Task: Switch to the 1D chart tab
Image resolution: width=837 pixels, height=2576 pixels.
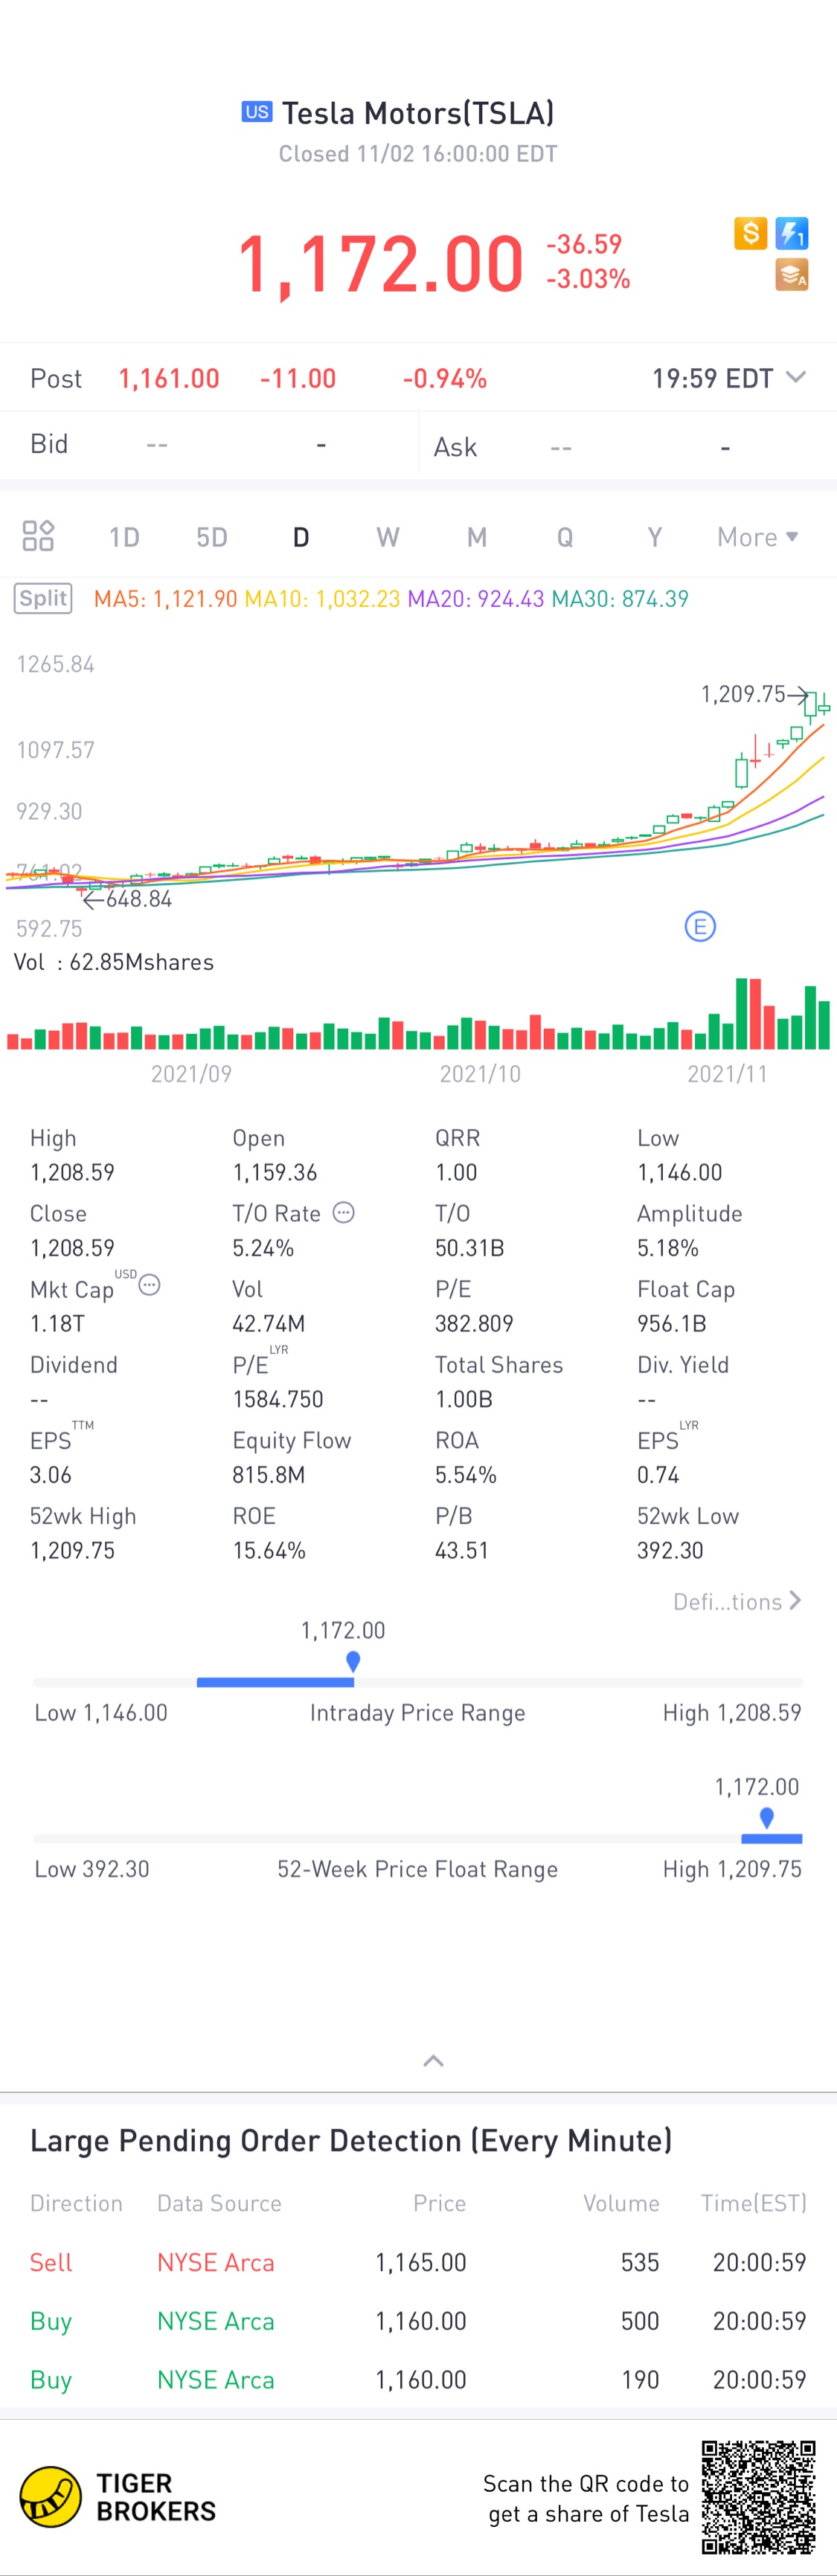Action: 124,537
